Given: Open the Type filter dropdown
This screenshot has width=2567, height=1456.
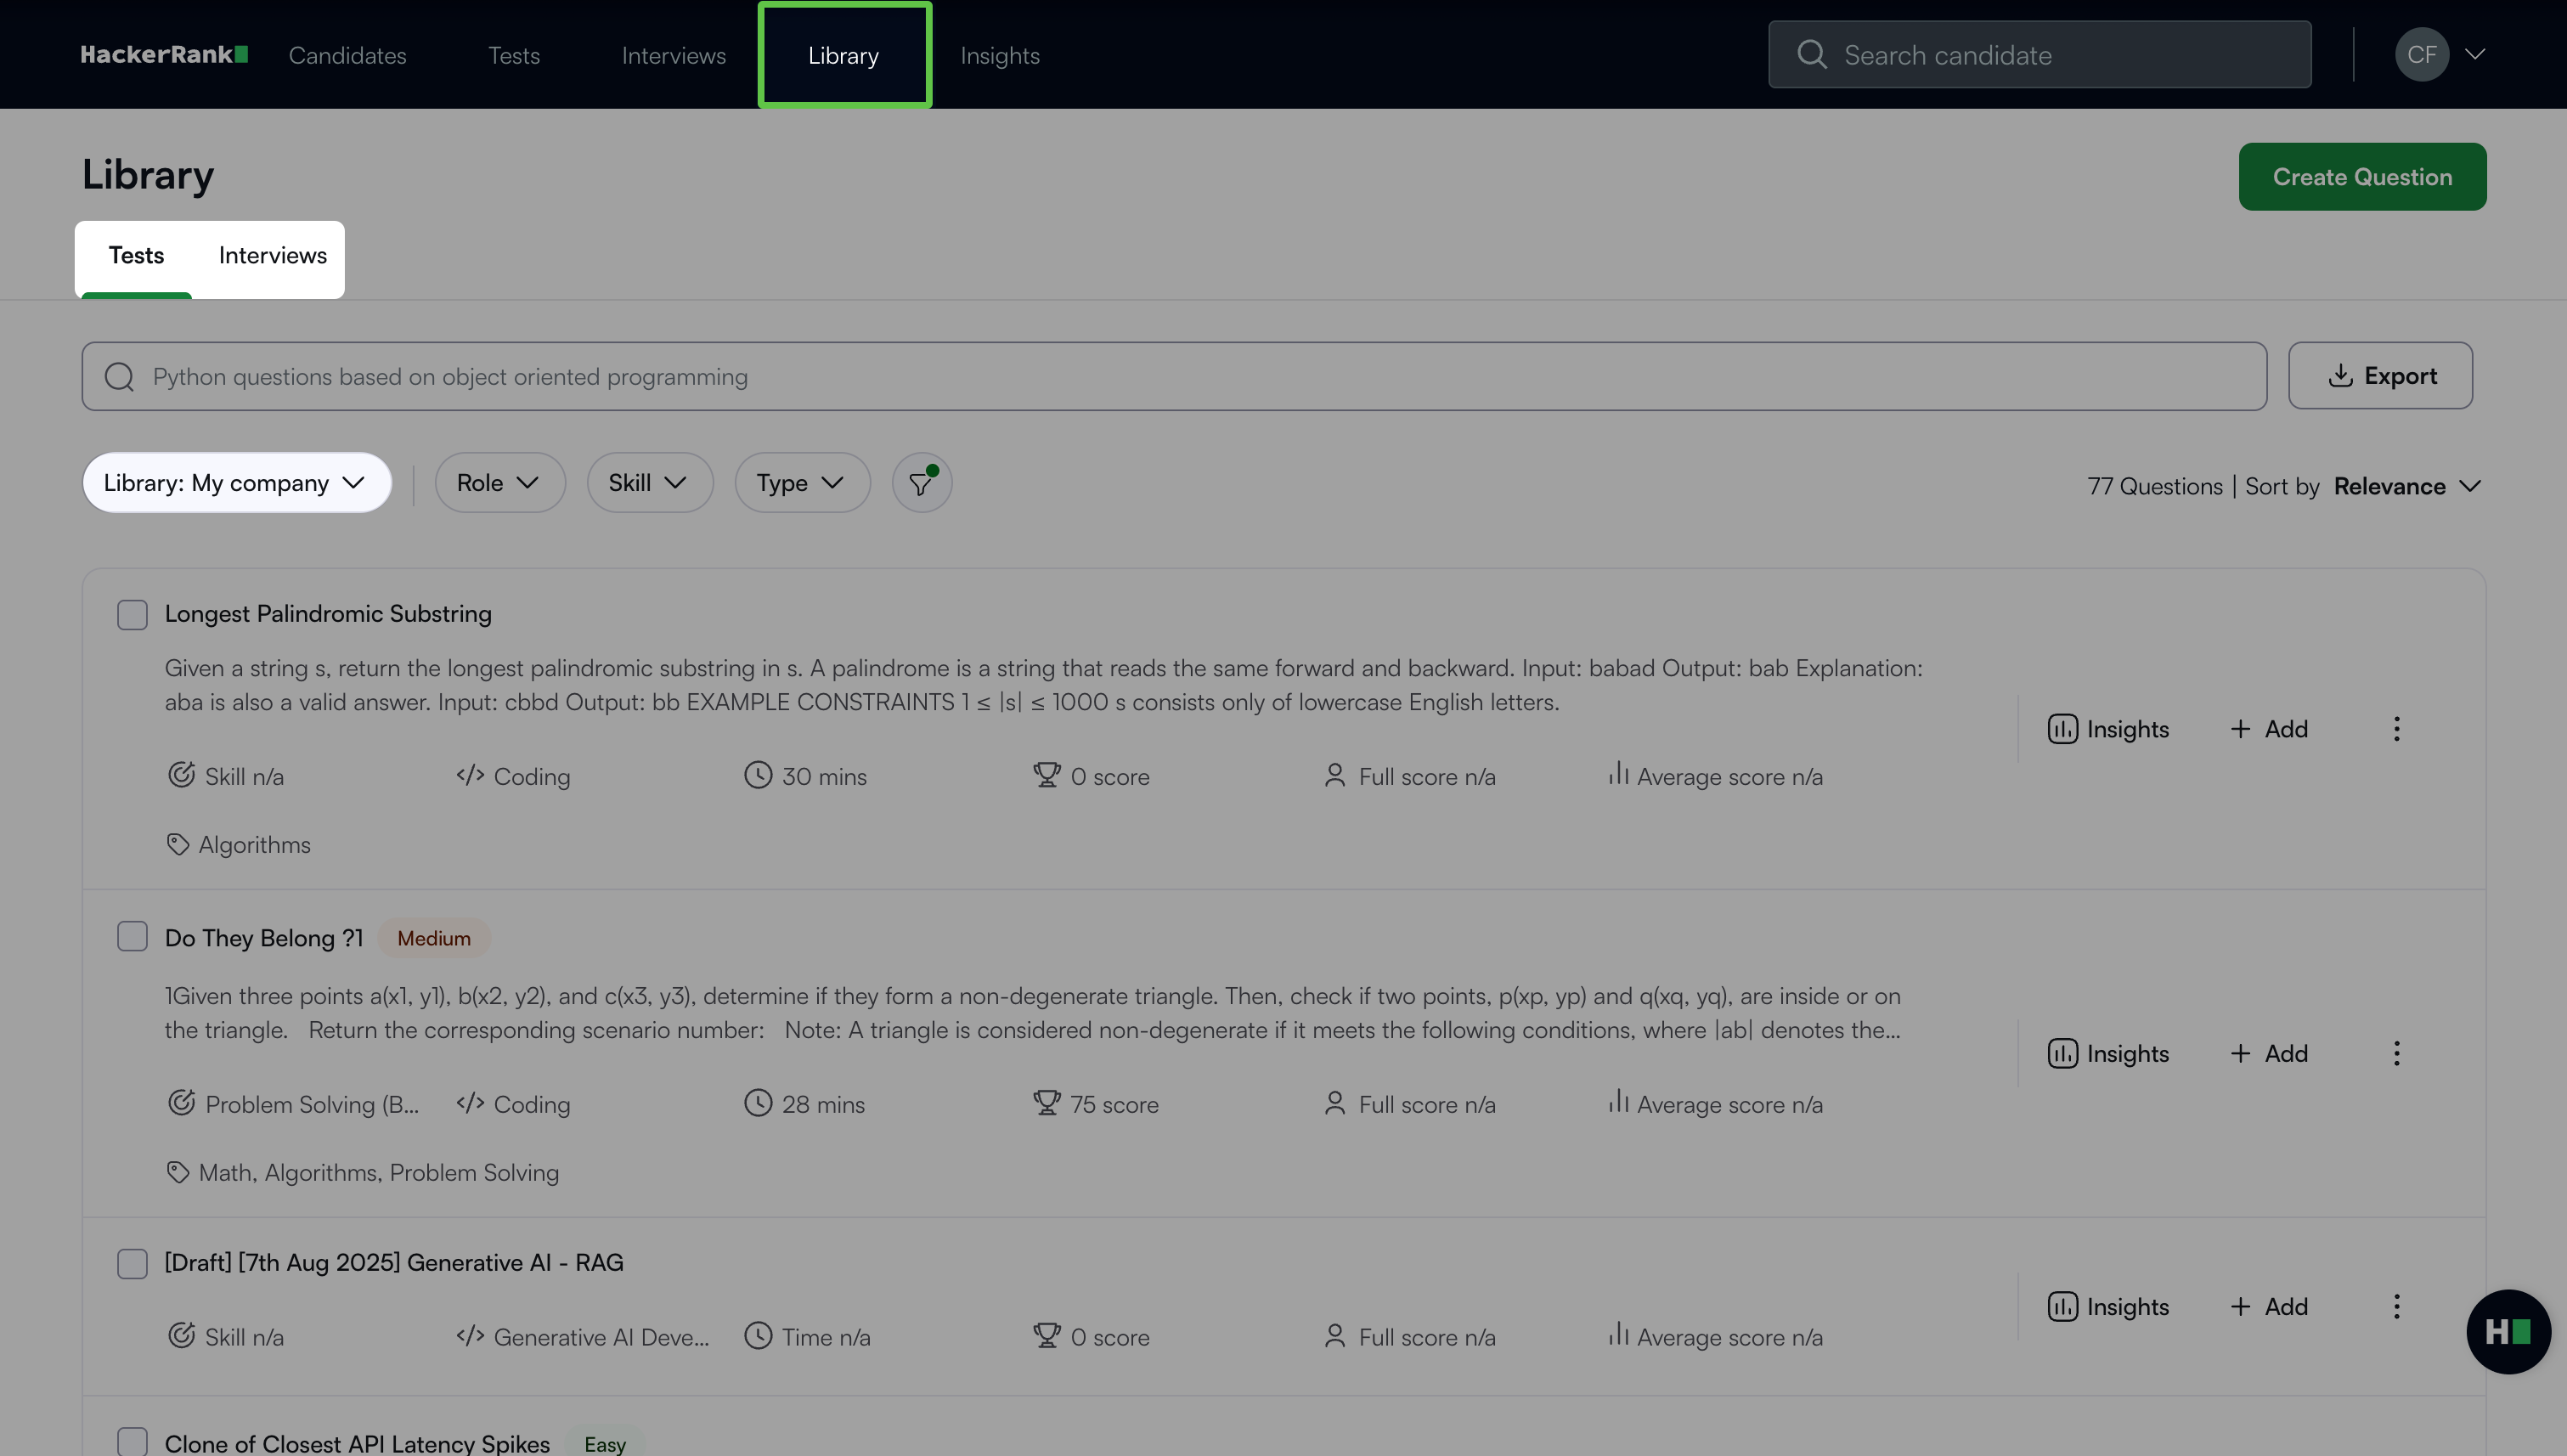Looking at the screenshot, I should [x=802, y=483].
